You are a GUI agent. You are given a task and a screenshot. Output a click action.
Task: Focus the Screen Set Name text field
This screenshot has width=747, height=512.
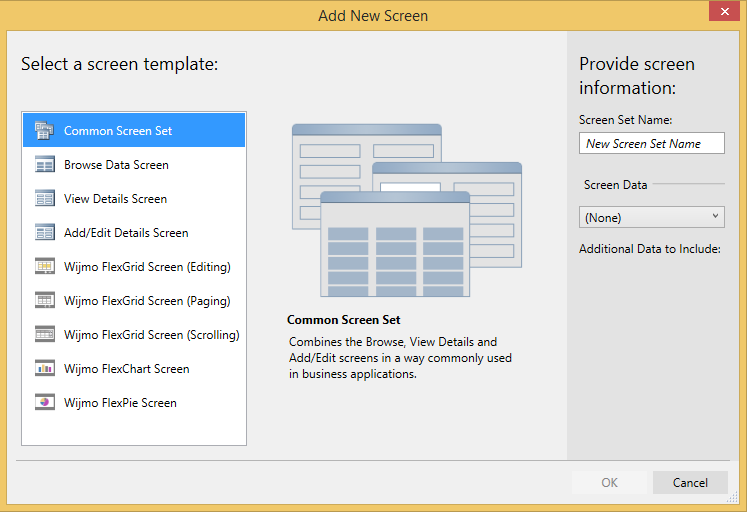(651, 143)
